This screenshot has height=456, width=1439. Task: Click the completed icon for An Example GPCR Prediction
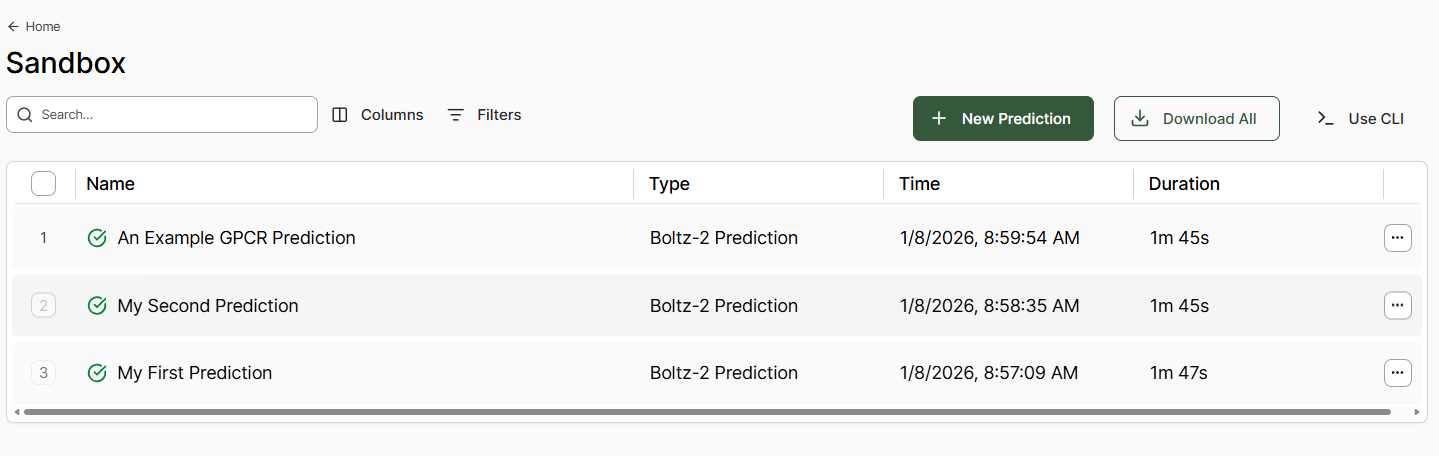[97, 238]
